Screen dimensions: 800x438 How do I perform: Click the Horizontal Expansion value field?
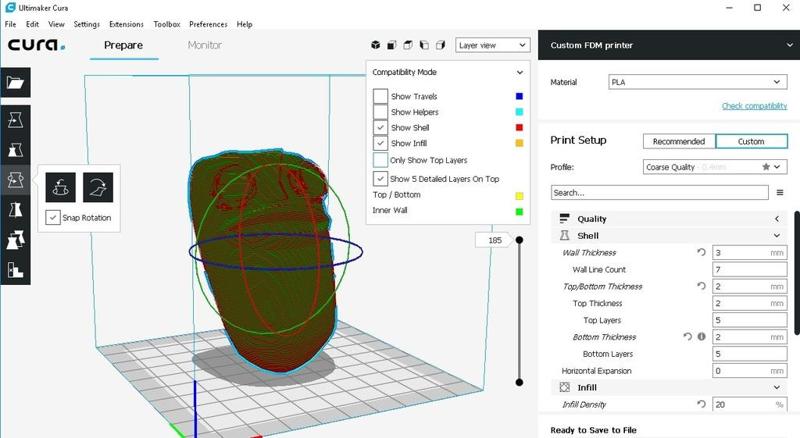749,370
